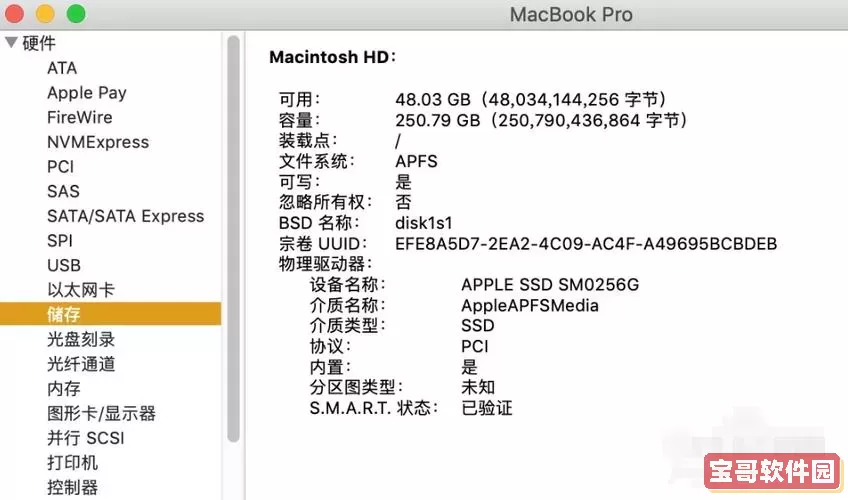Select FireWire in the sidebar
Screen dimensions: 848x500
pos(80,117)
